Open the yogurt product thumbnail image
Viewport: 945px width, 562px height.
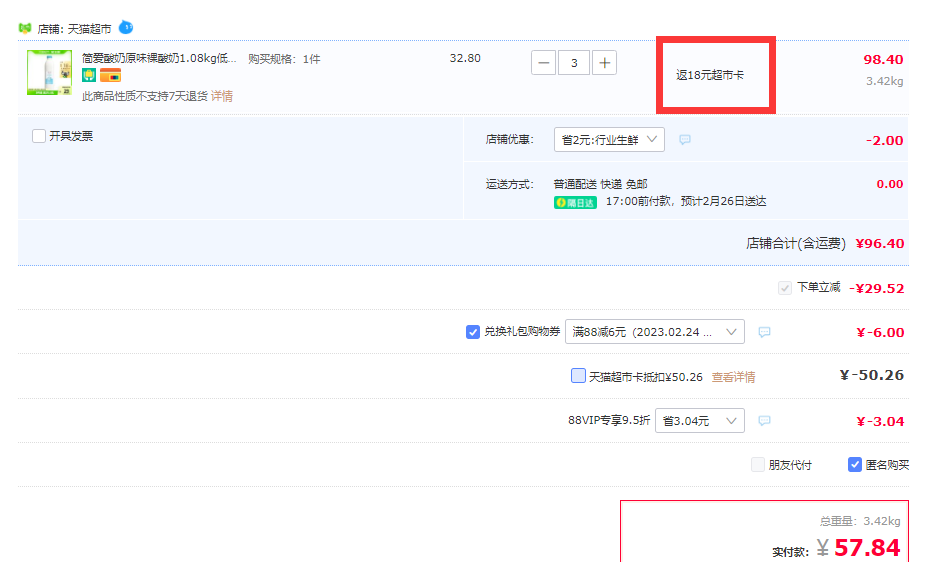[49, 72]
